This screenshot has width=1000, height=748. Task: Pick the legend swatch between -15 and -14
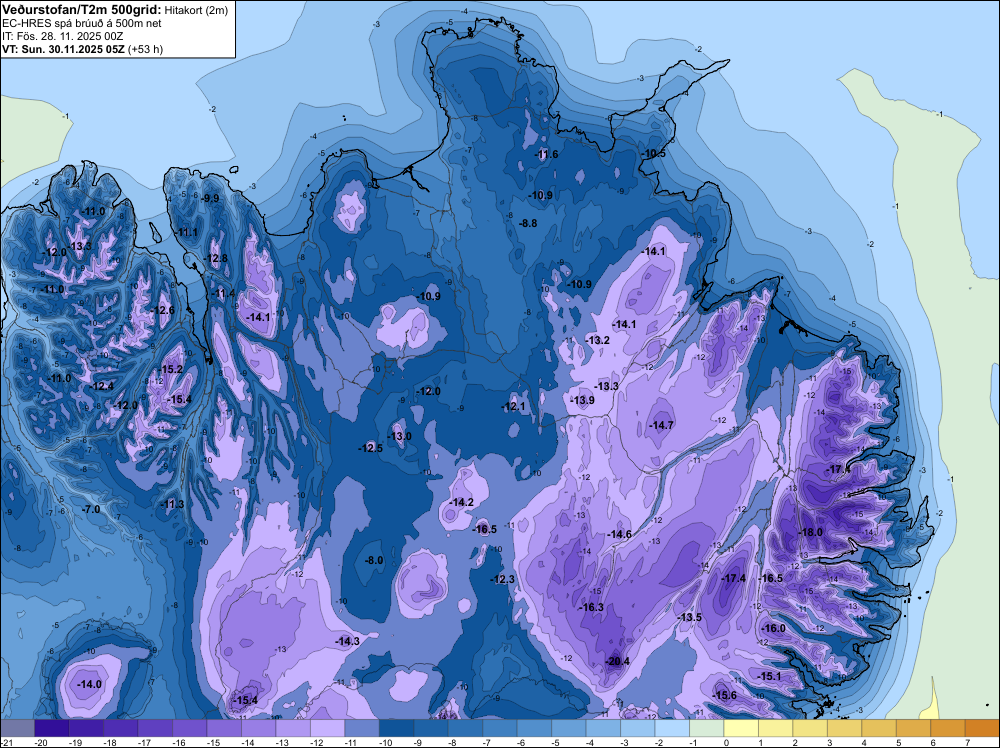click(224, 728)
